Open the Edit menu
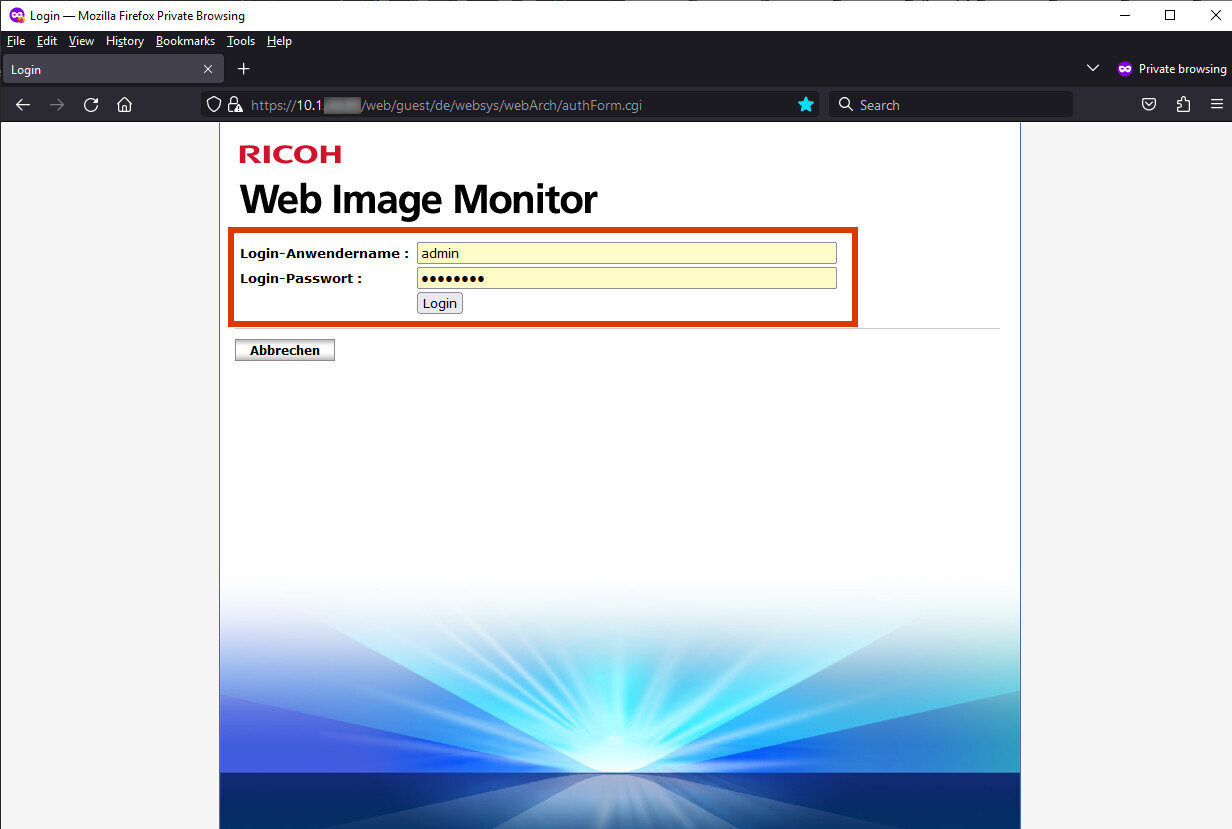 47,41
